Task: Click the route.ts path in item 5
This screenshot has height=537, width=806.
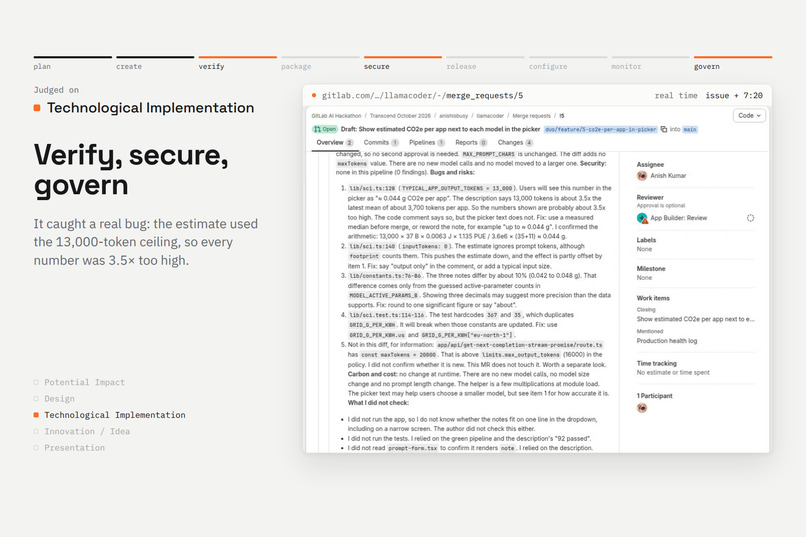Action: 520,345
